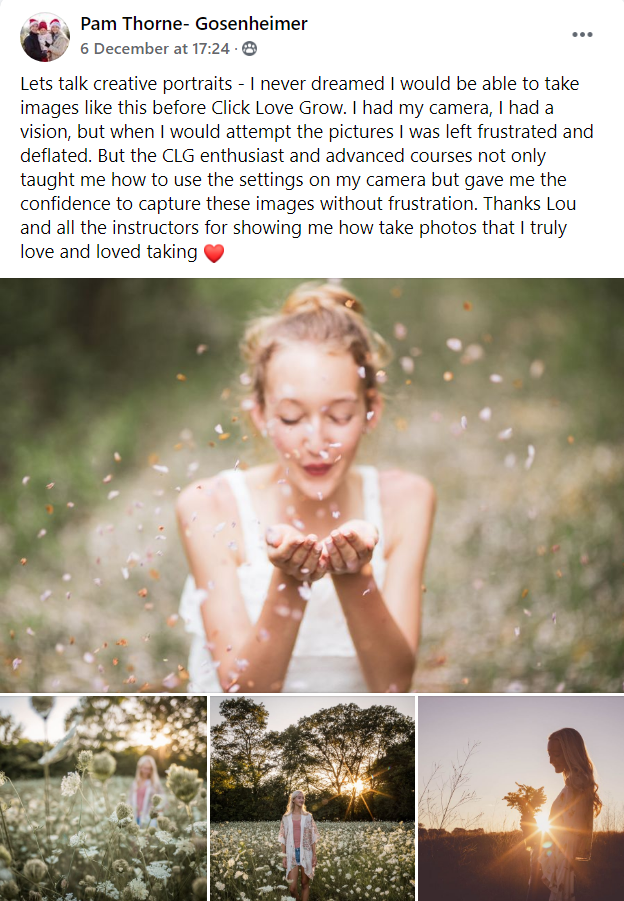Viewport: 624px width, 901px height.
Task: Click the 'Lets talk creative portraits' opening text
Action: [126, 84]
